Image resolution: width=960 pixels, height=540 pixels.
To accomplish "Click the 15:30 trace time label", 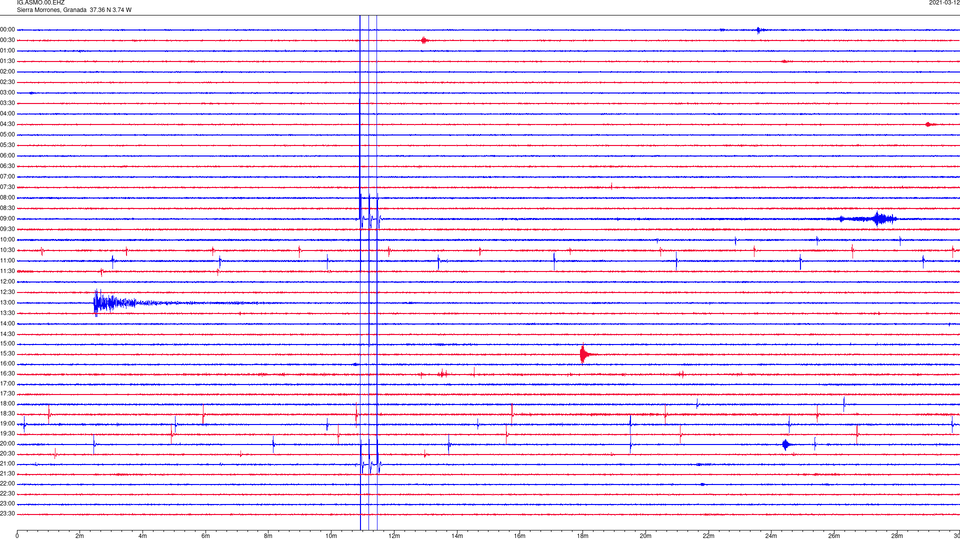I will tap(7, 354).
